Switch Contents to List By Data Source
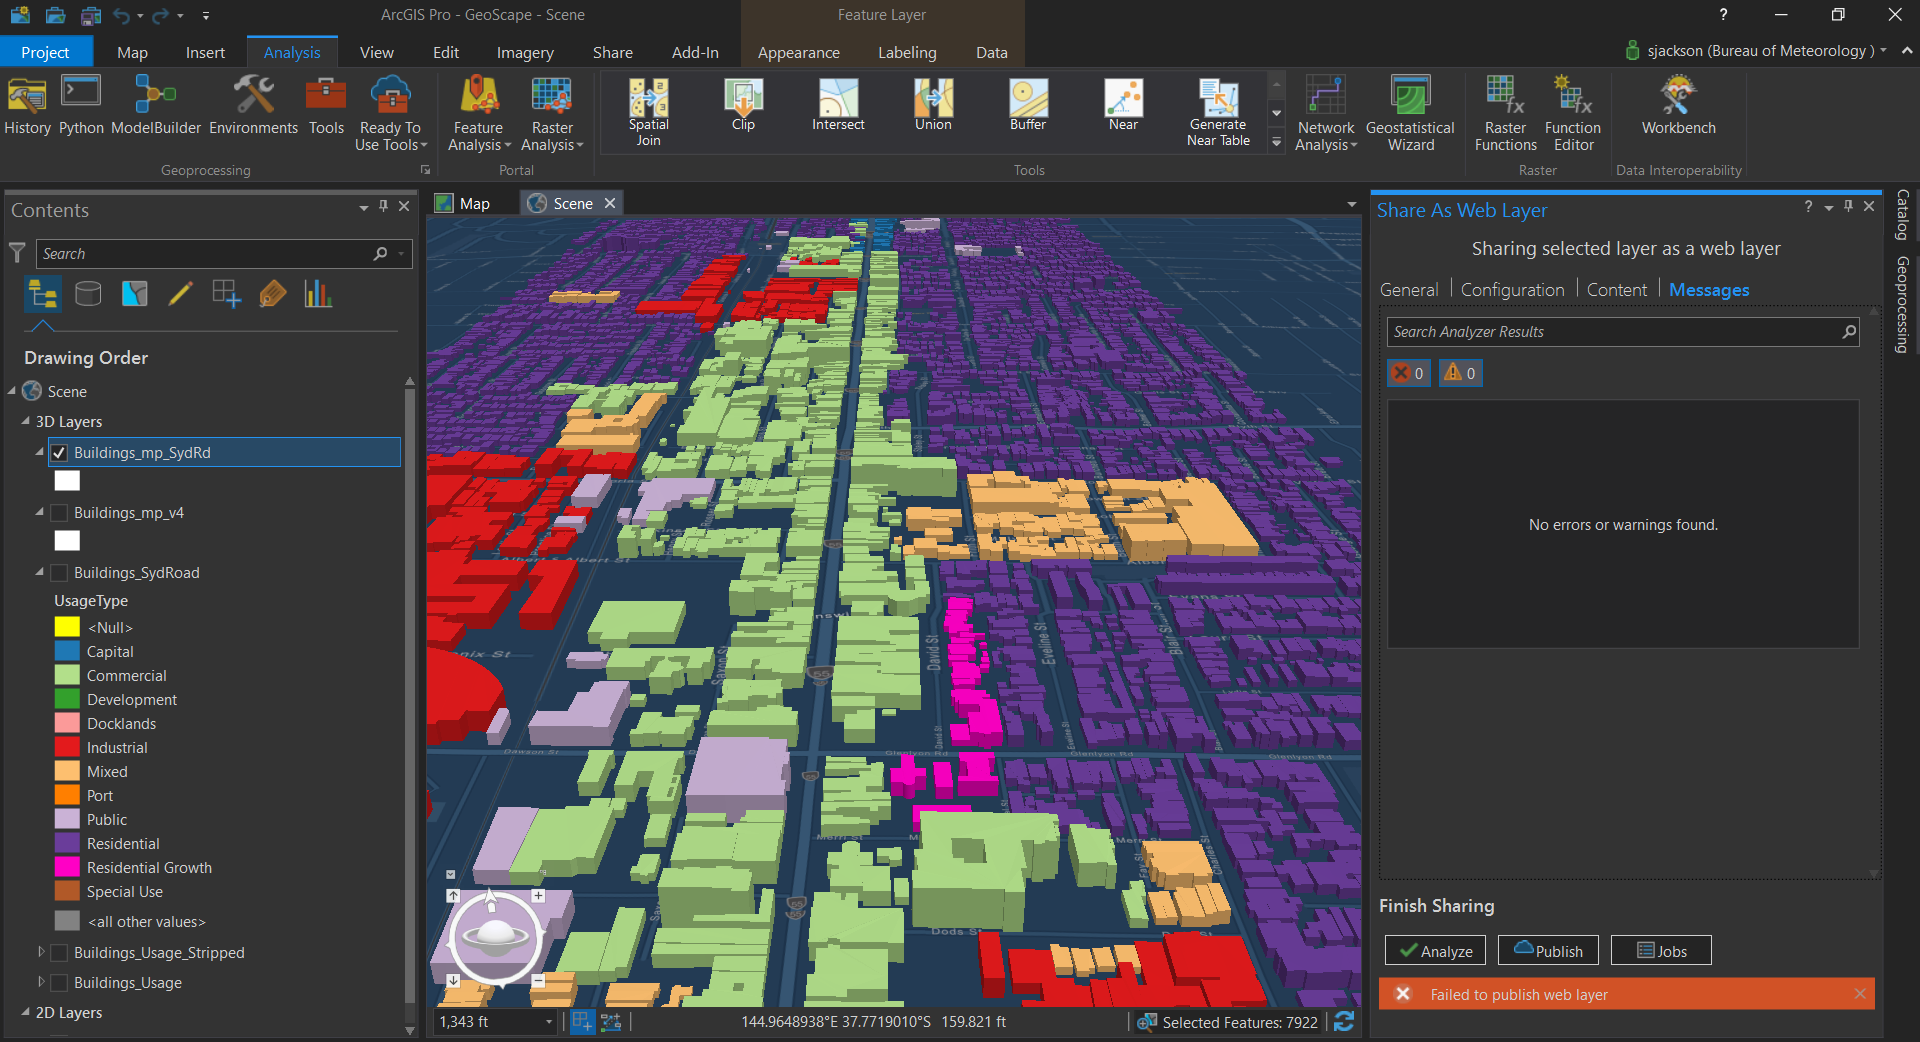 [x=88, y=294]
